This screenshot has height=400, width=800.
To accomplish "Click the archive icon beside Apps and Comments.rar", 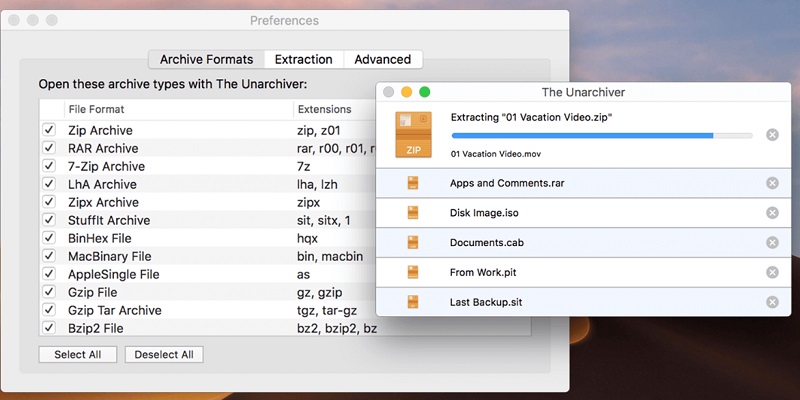I will 413,183.
